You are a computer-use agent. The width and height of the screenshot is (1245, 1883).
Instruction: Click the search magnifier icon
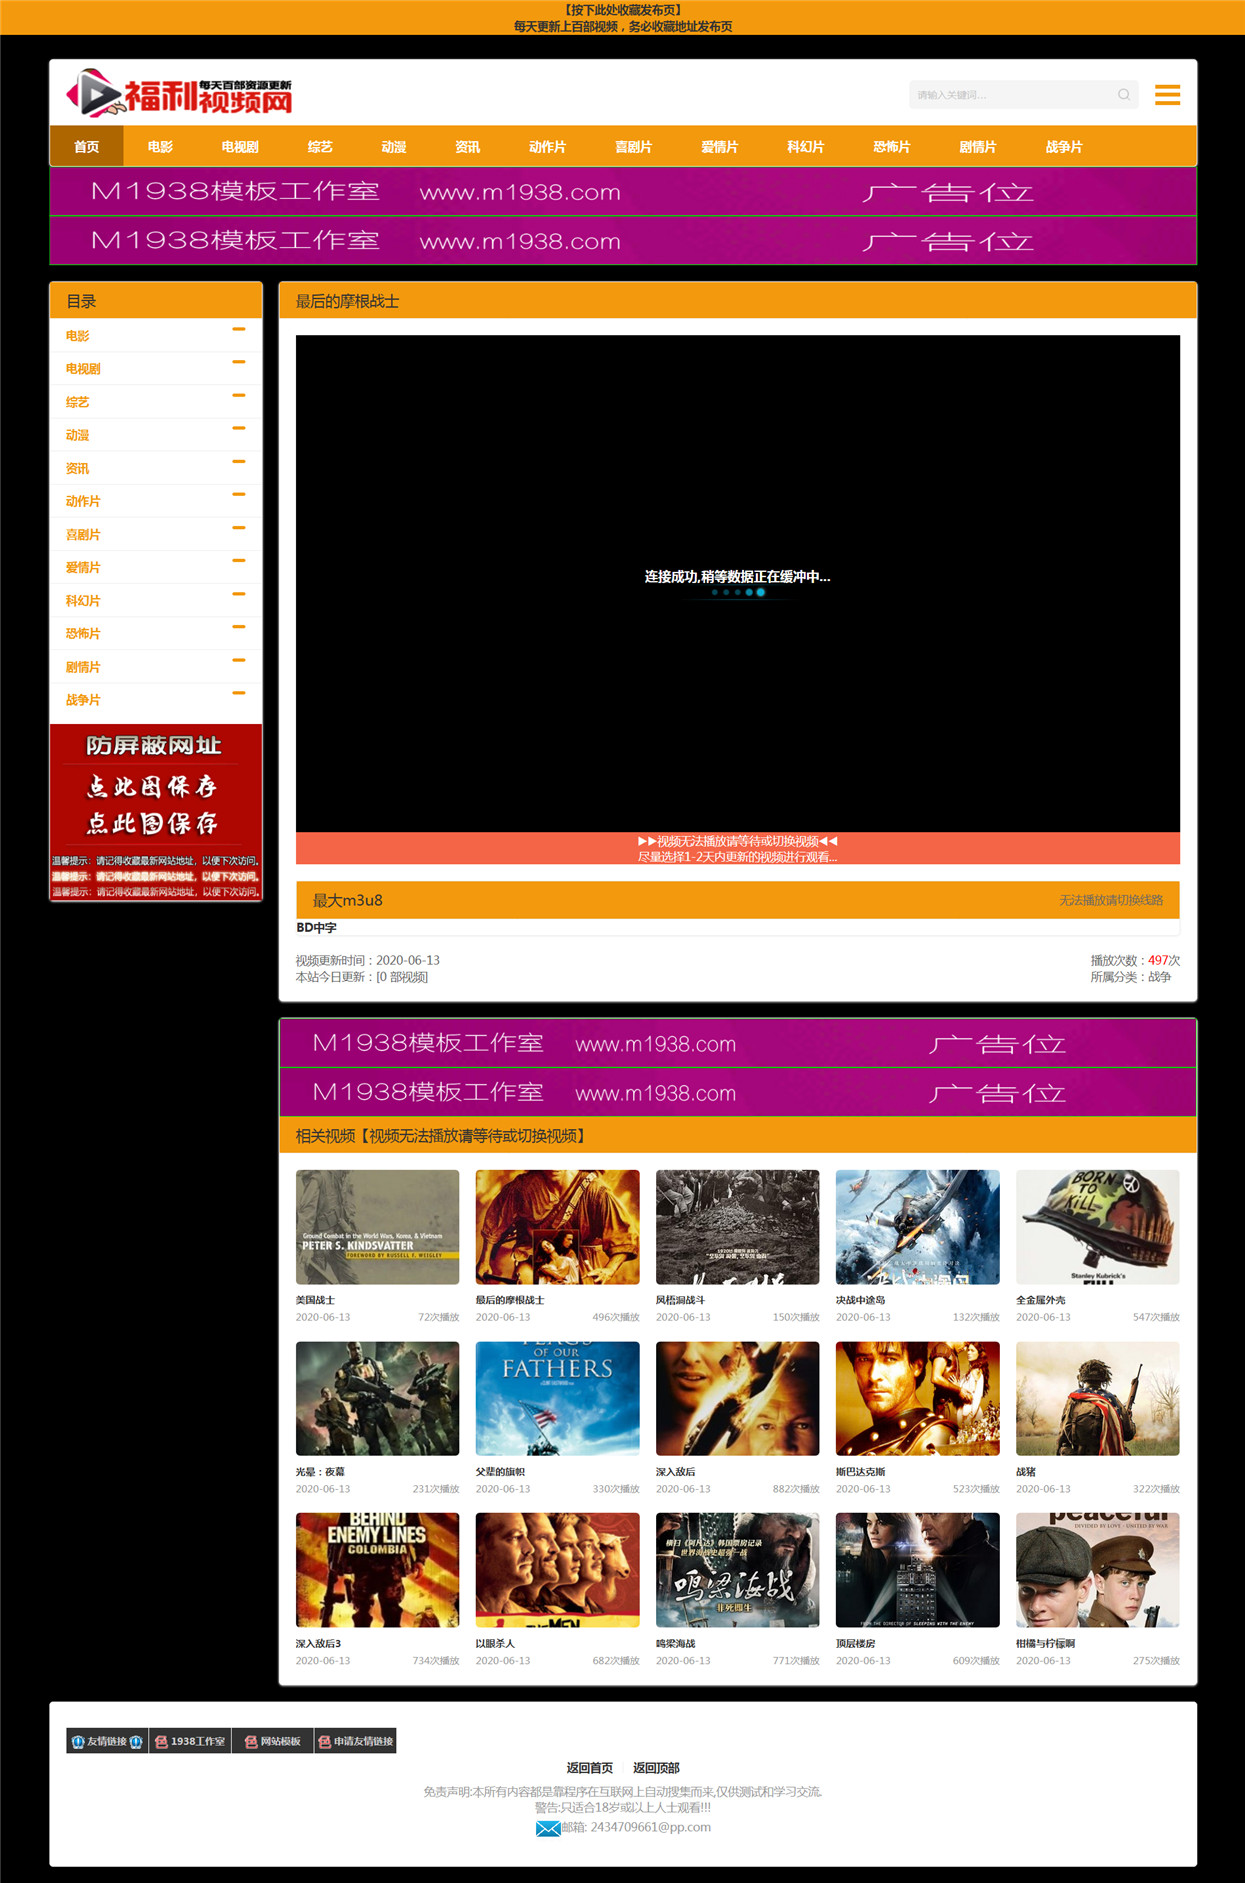click(1124, 95)
